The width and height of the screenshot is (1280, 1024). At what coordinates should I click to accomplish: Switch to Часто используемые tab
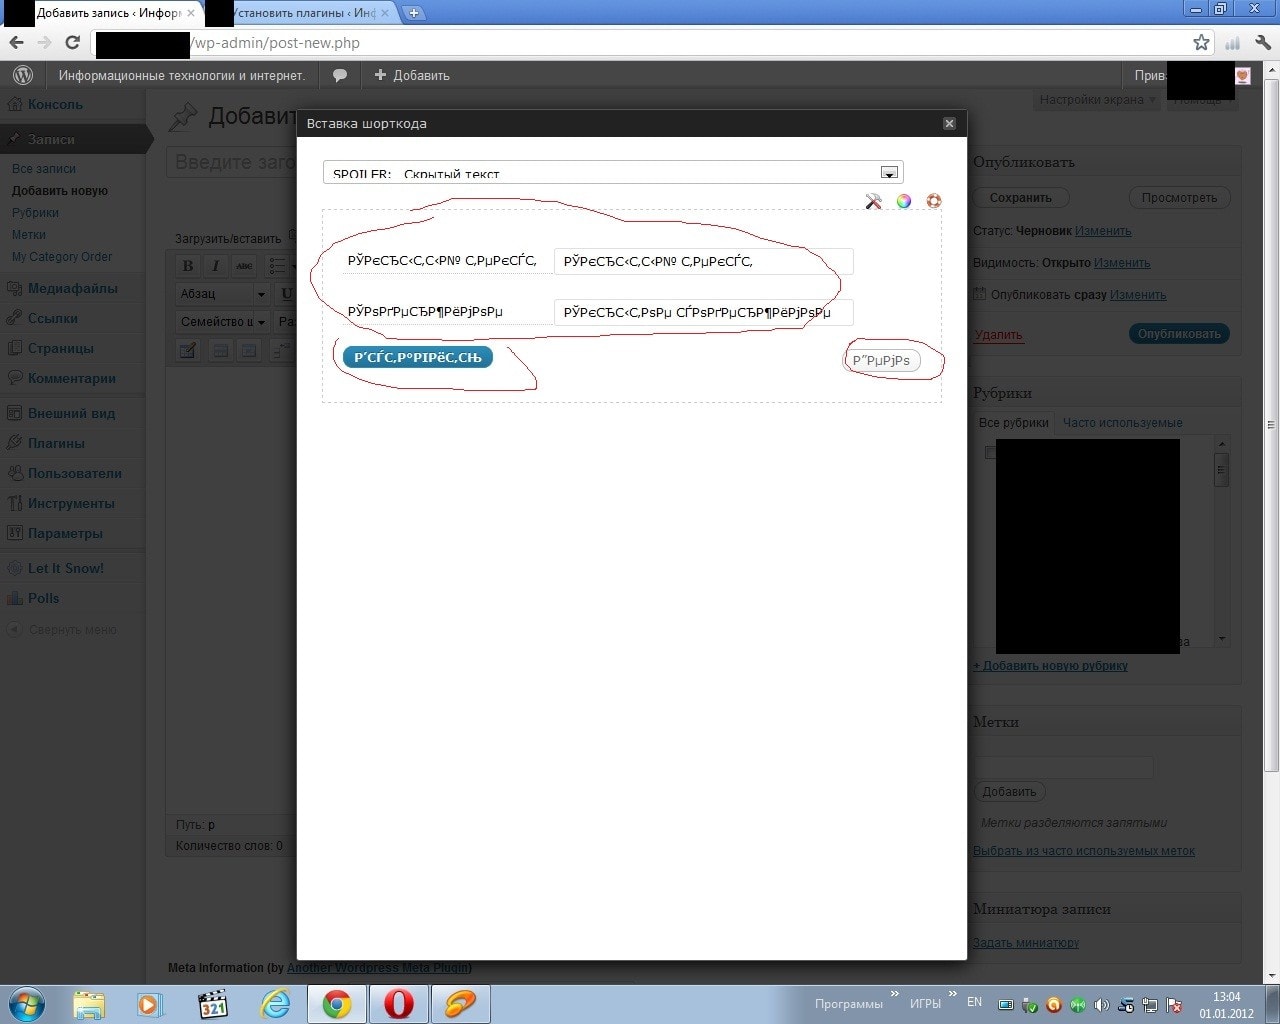click(1122, 423)
